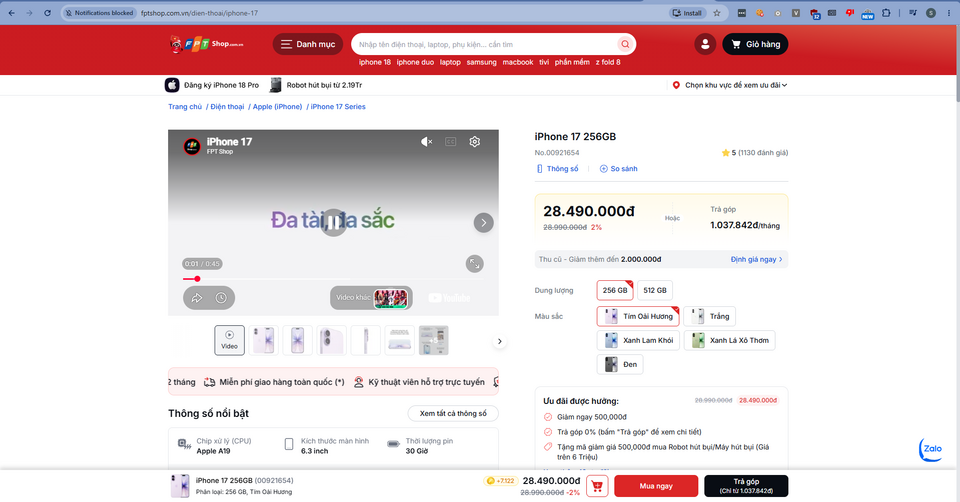Select the 'z fold 8' search suggestion

point(608,62)
